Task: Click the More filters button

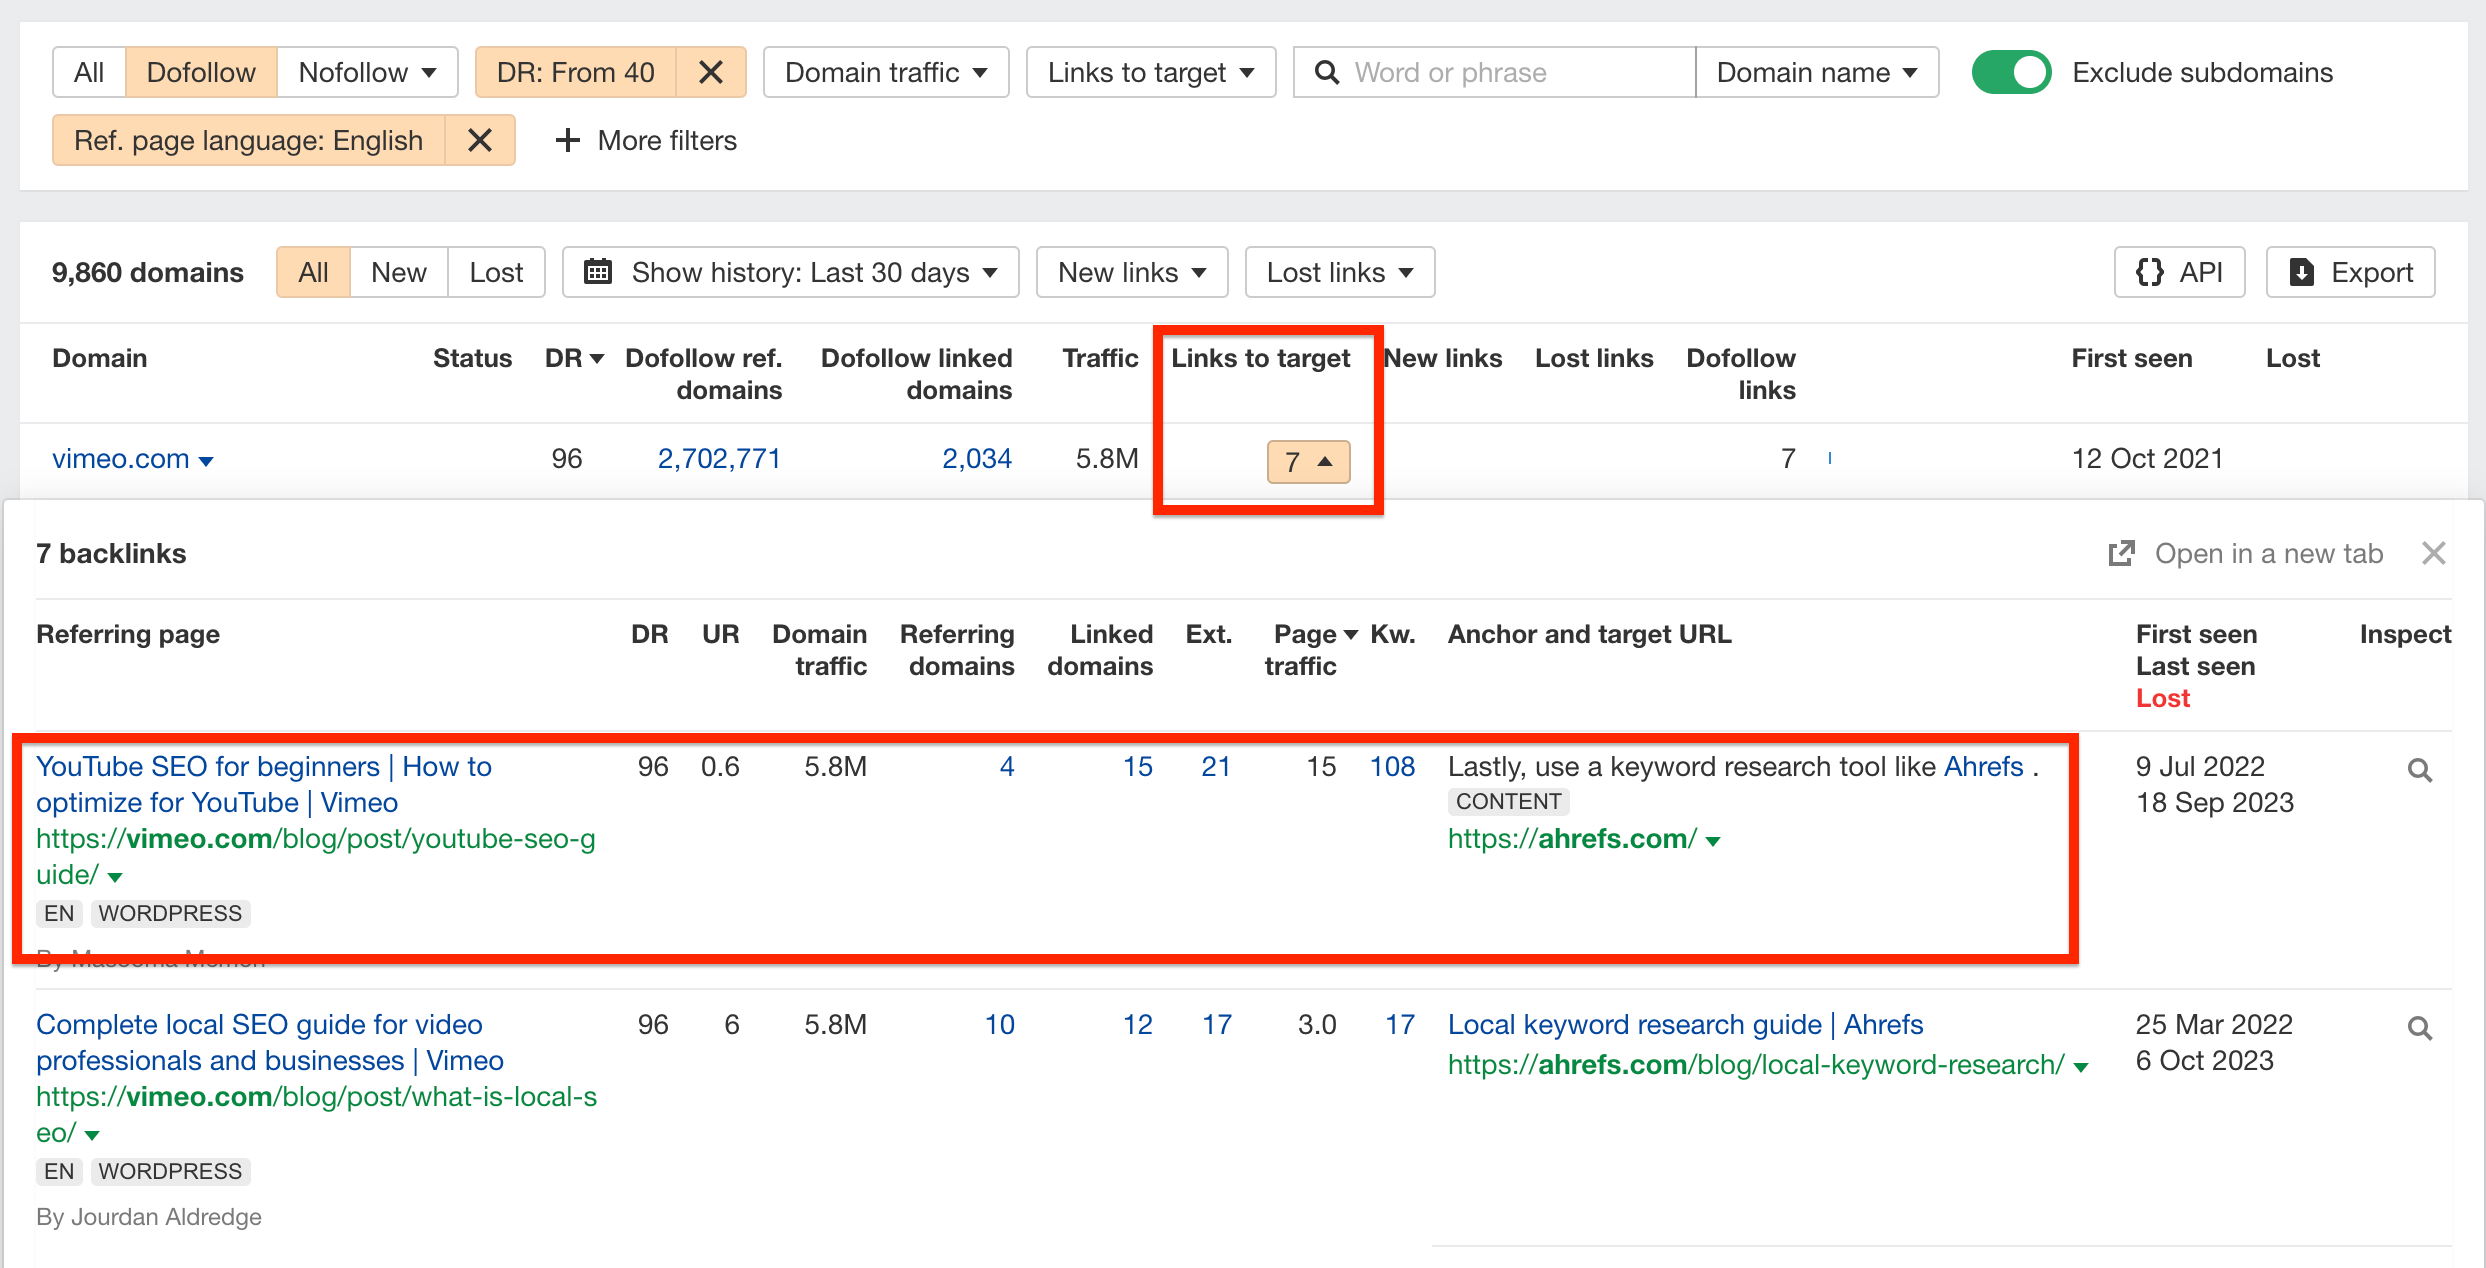Action: [x=646, y=140]
